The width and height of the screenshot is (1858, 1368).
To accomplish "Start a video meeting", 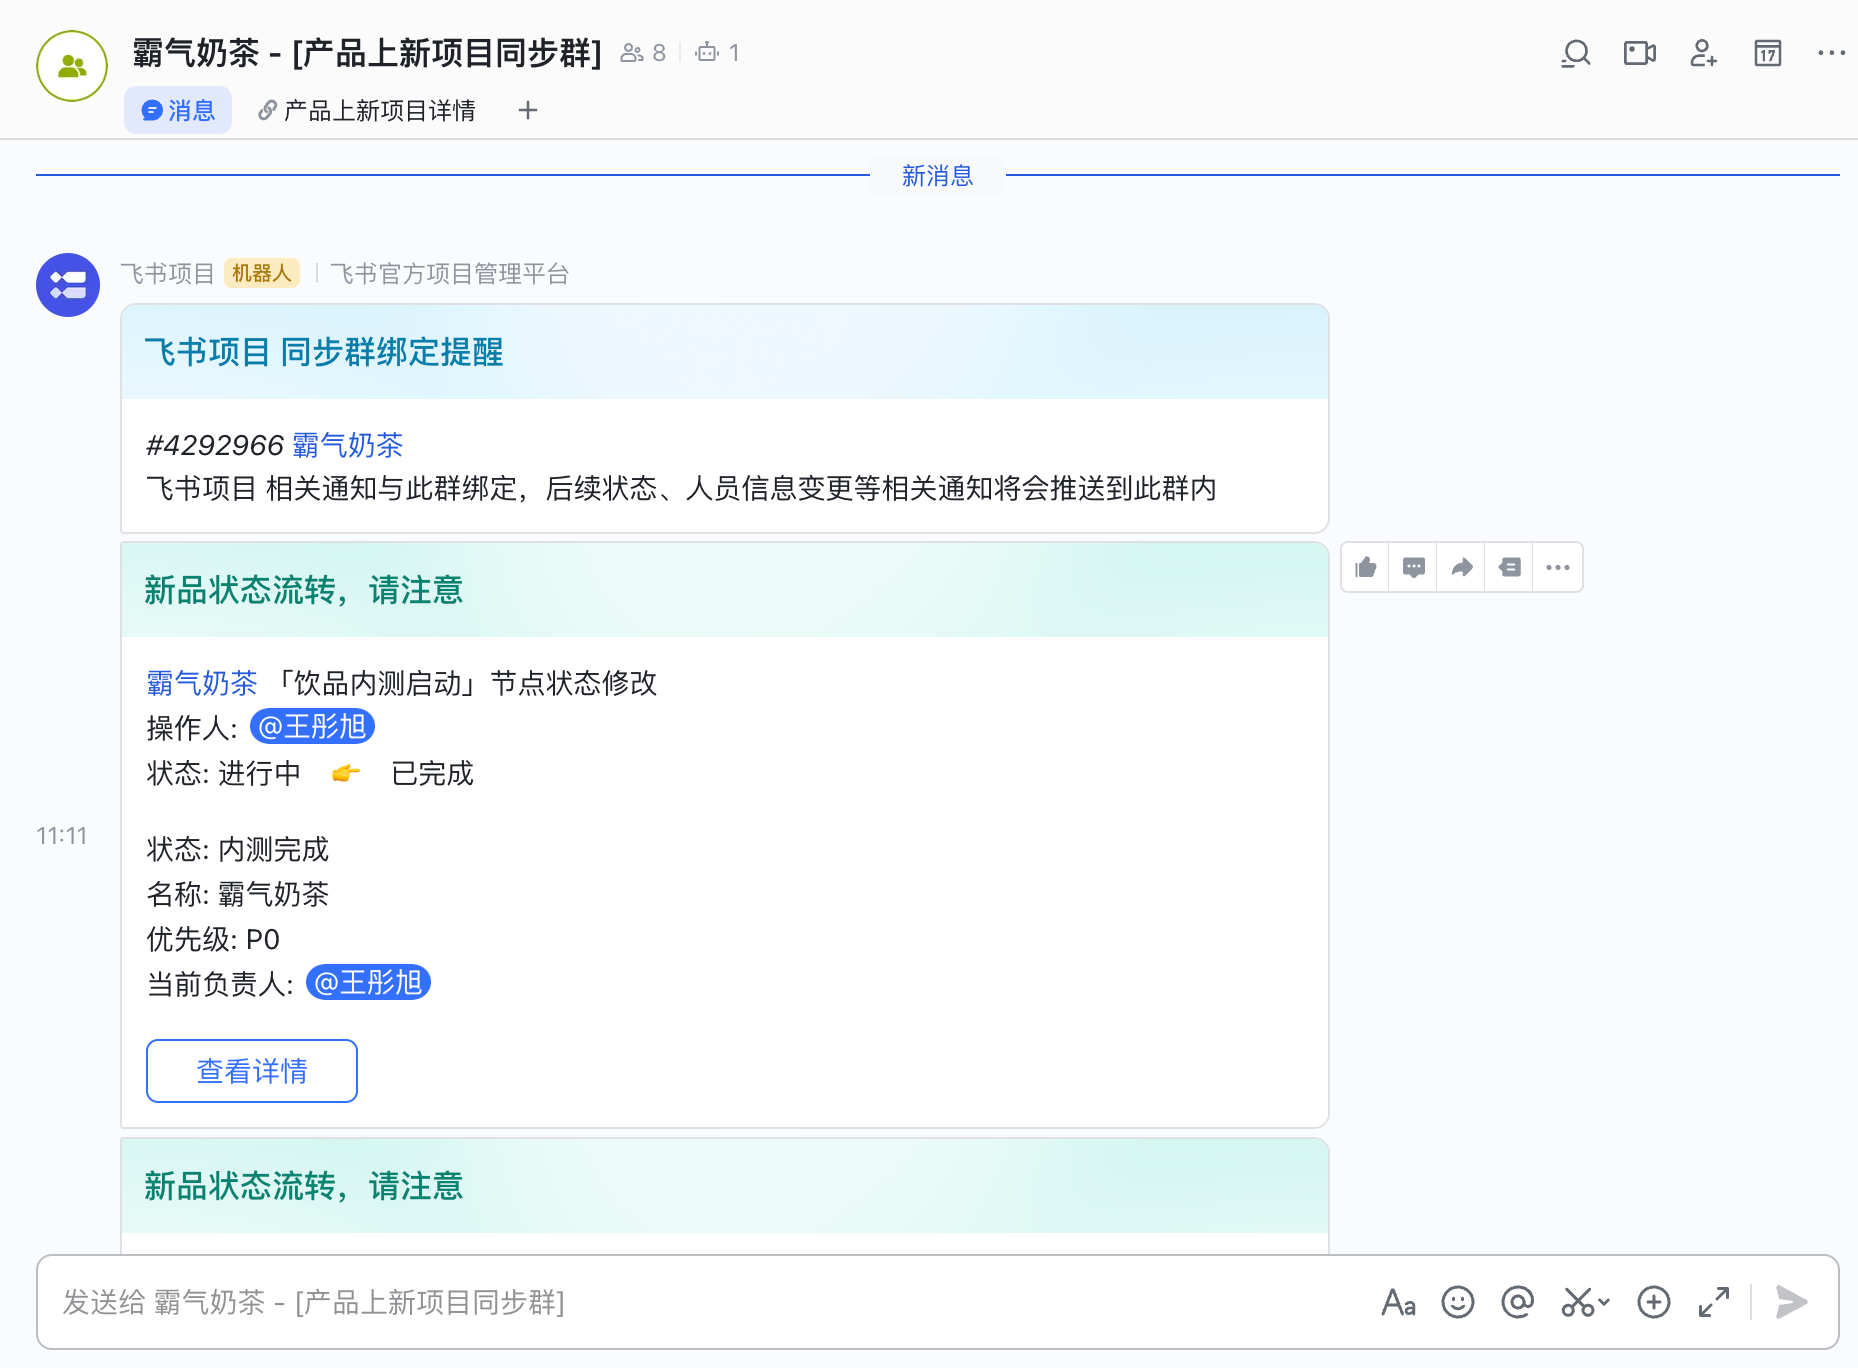I will click(x=1640, y=53).
